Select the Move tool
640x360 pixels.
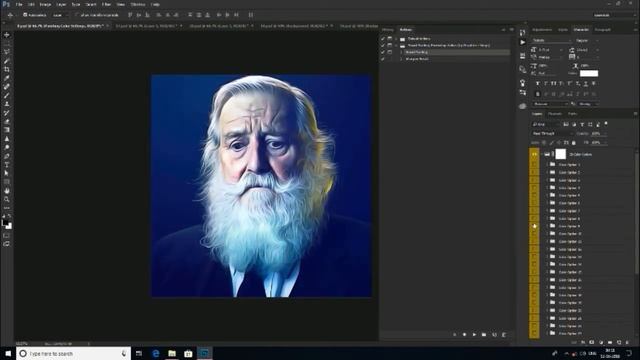click(7, 35)
